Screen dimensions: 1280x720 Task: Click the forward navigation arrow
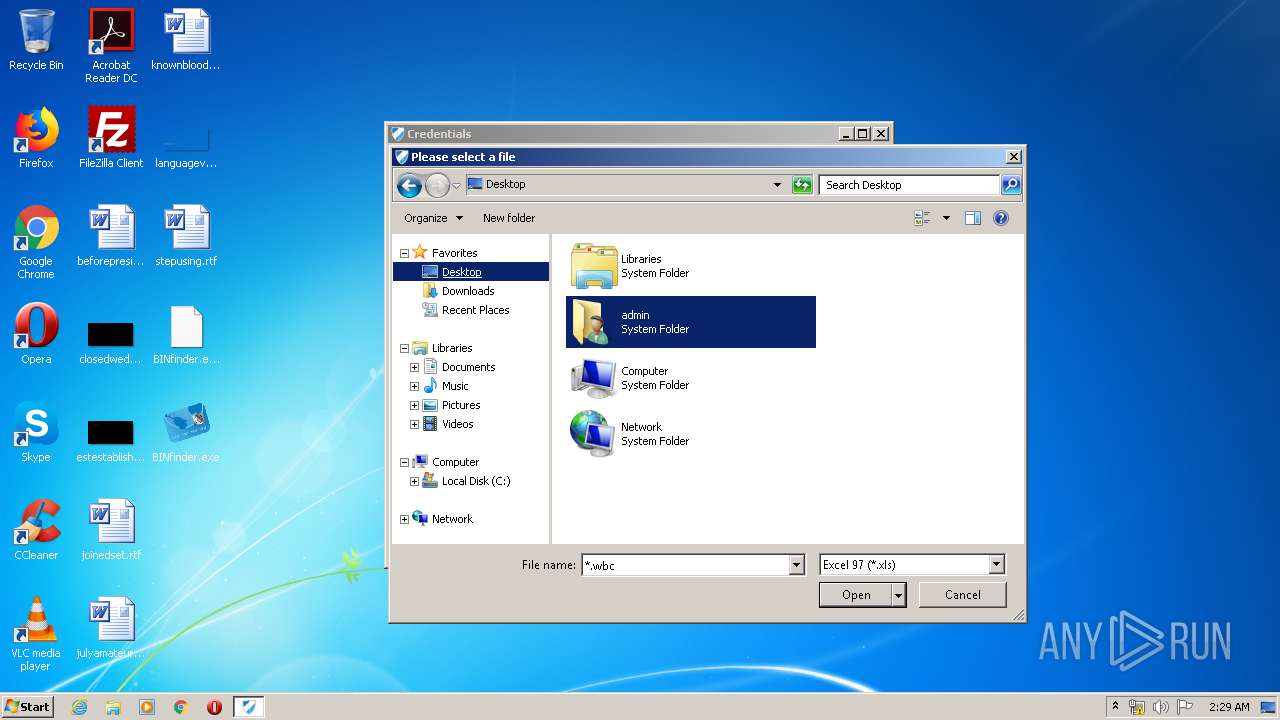point(437,185)
